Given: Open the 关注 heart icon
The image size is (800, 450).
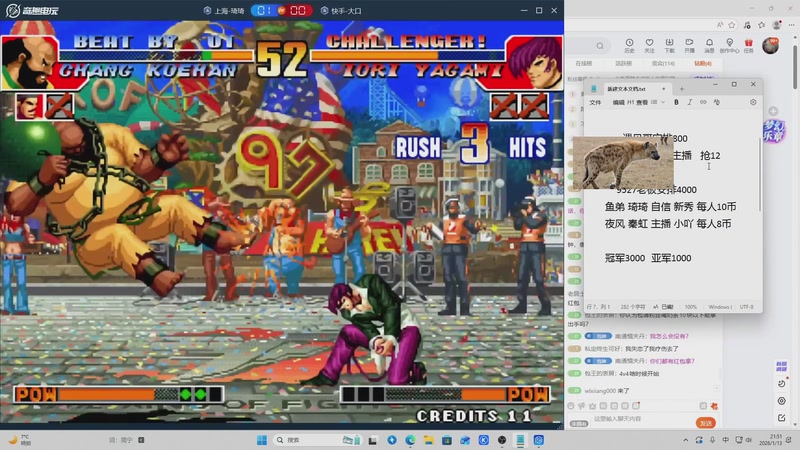Looking at the screenshot, I should (x=649, y=45).
